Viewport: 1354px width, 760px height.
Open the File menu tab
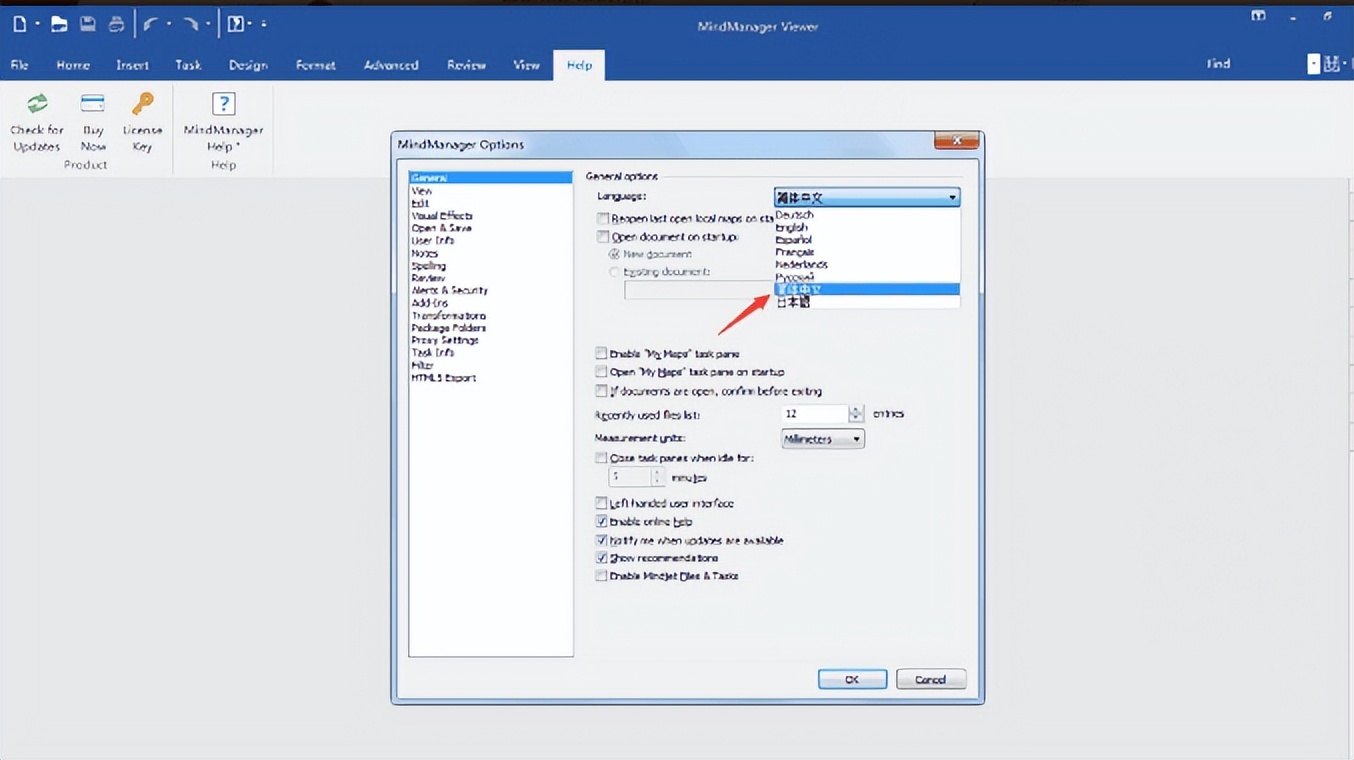point(19,65)
